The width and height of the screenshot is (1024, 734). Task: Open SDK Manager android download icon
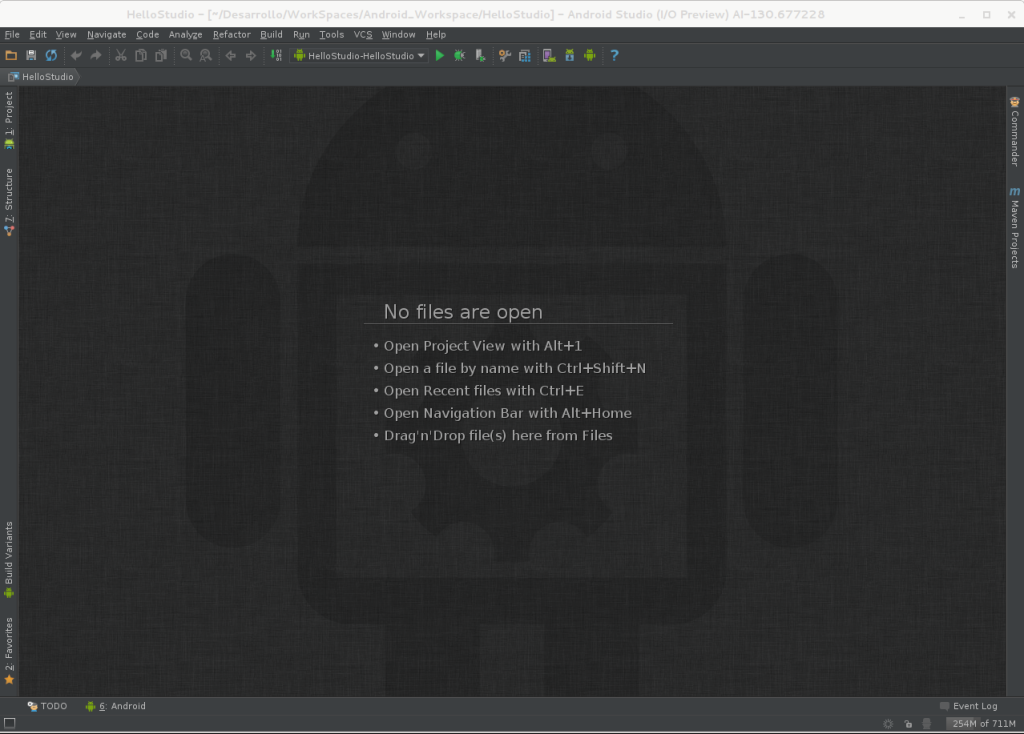tap(569, 56)
